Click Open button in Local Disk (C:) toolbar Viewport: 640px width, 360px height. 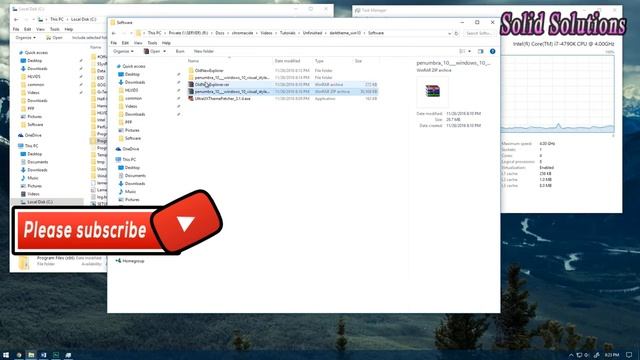click(54, 38)
